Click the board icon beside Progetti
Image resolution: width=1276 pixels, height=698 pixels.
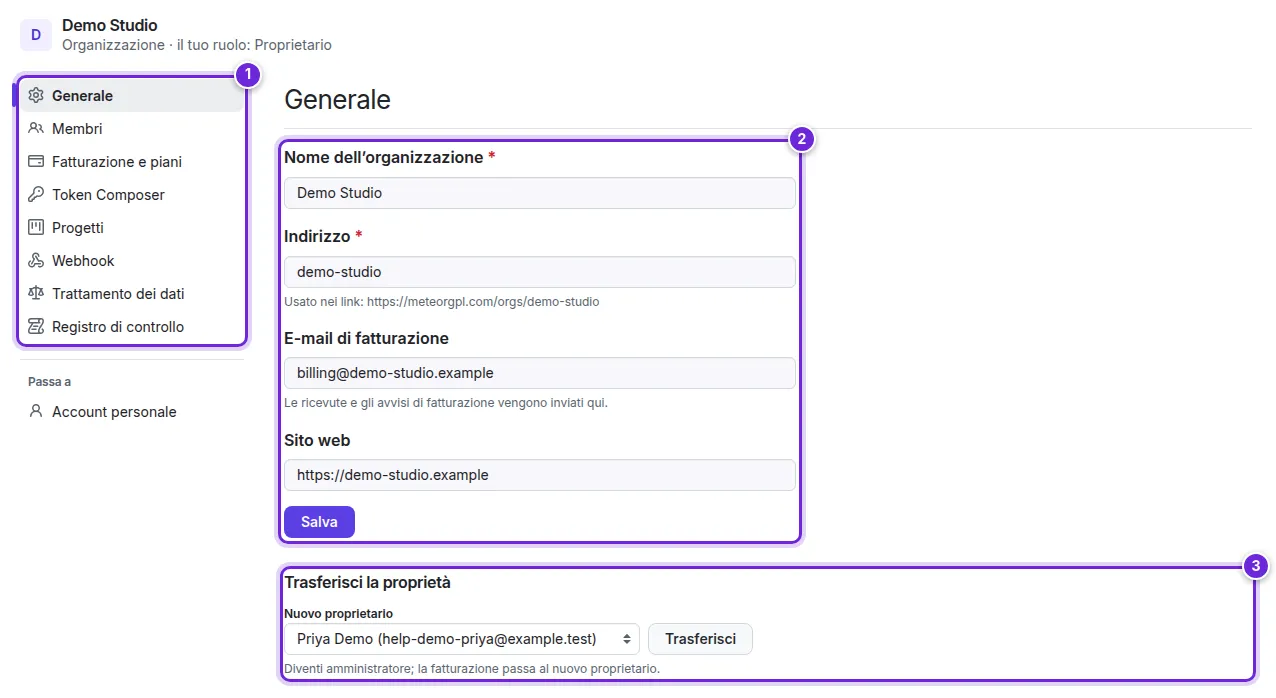coord(36,228)
